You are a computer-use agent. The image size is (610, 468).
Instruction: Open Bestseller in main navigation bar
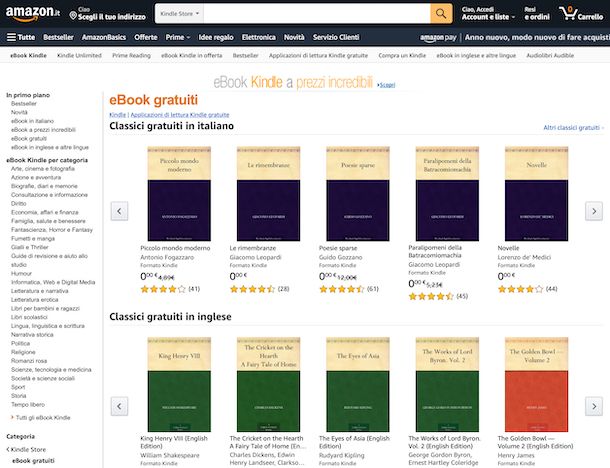click(x=58, y=37)
